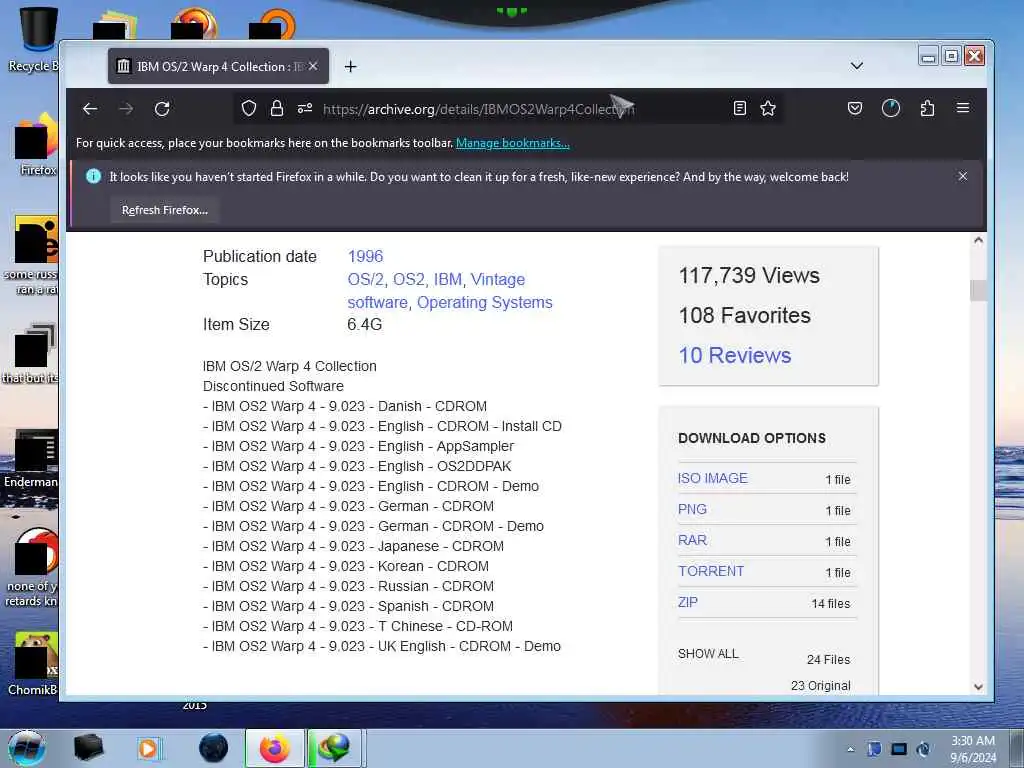Viewport: 1024px width, 768px height.
Task: Expand the list all tabs chevron
Action: pyautogui.click(x=857, y=66)
